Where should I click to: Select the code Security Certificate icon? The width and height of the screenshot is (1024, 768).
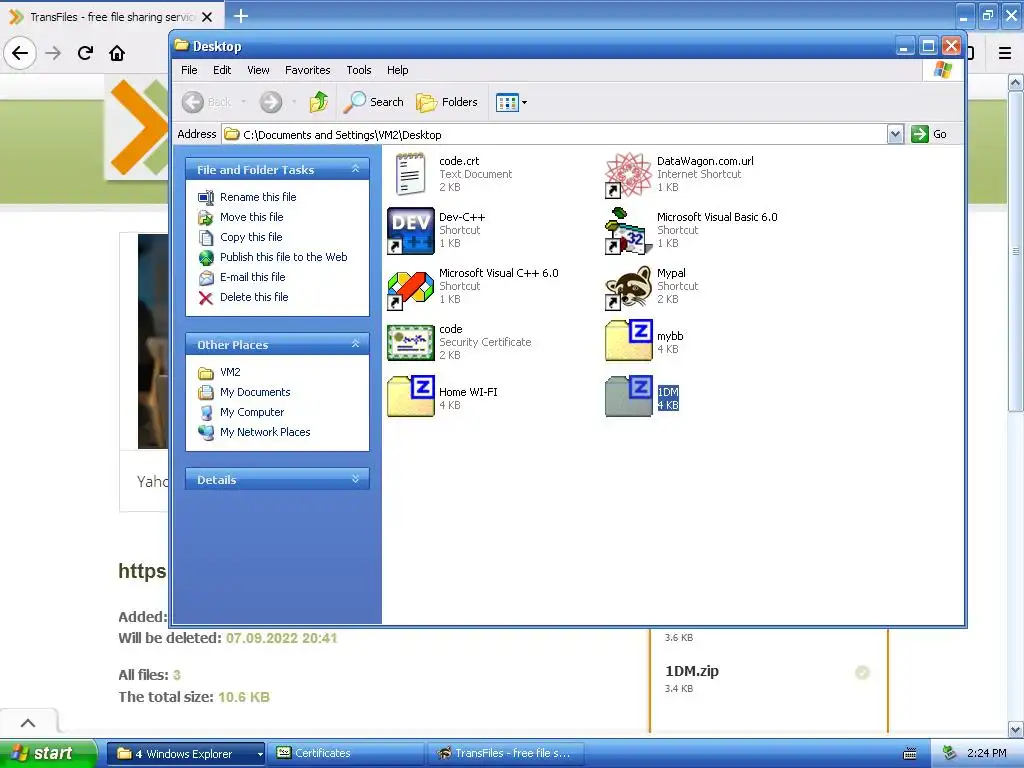(x=410, y=342)
